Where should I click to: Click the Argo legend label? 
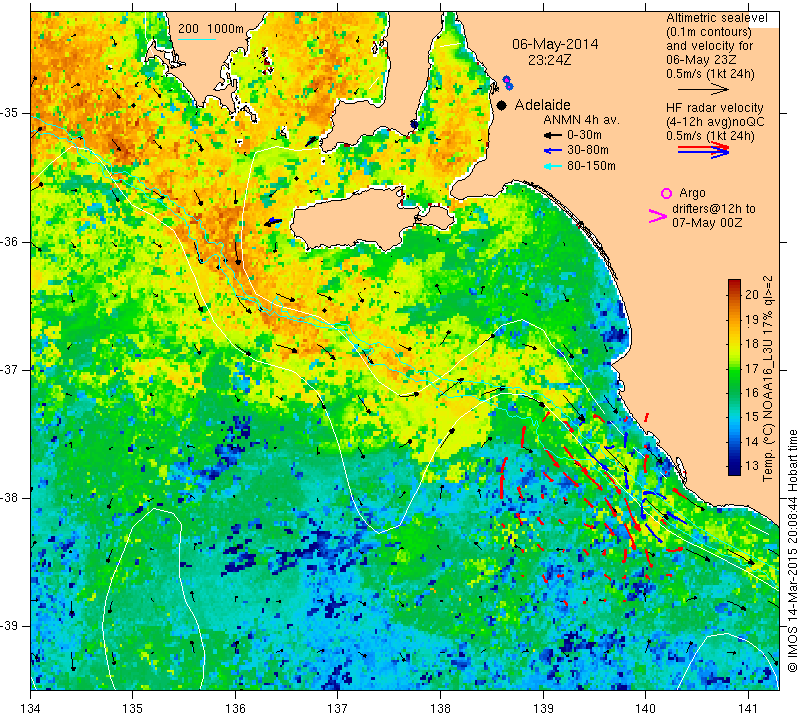(x=692, y=193)
